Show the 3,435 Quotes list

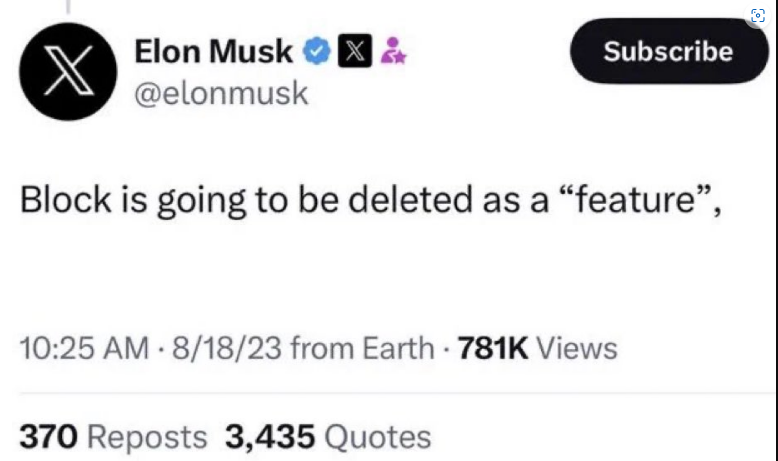(328, 437)
